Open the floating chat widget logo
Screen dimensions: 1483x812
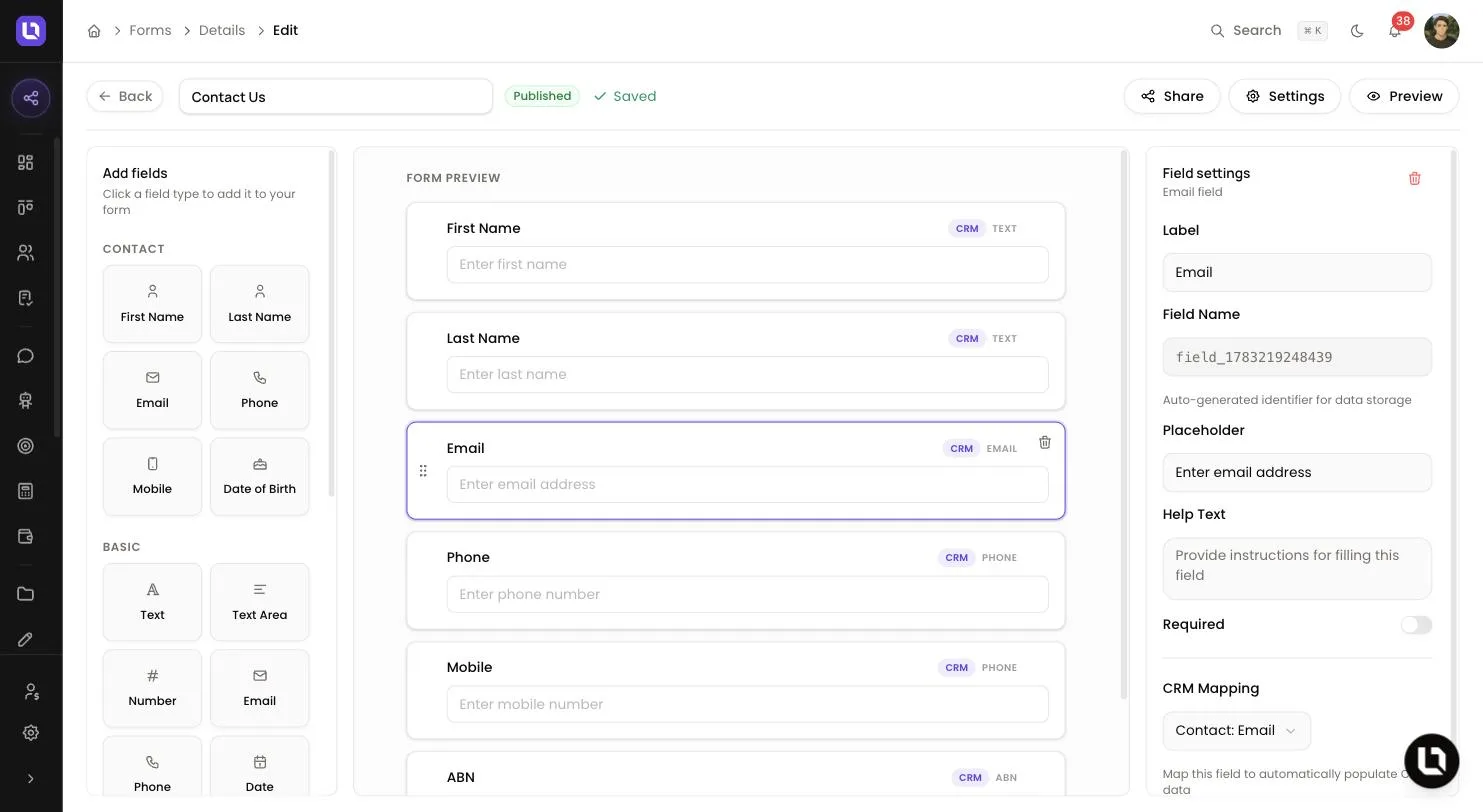1432,761
